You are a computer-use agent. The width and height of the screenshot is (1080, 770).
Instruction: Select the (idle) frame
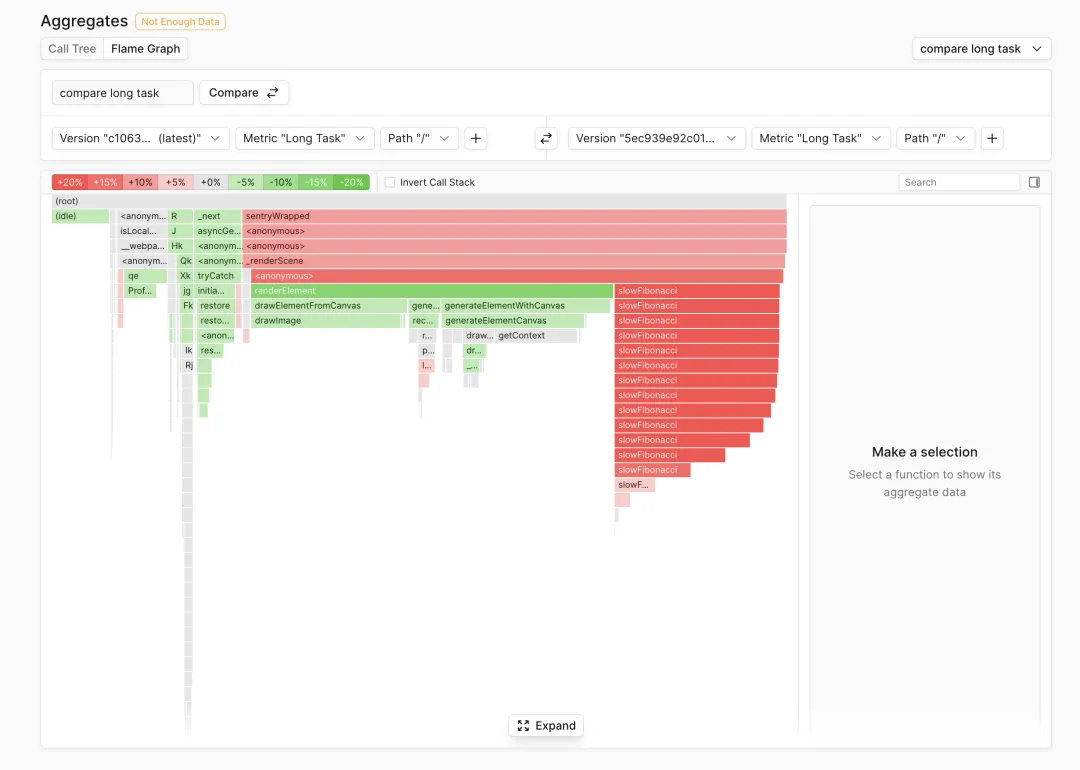[81, 216]
